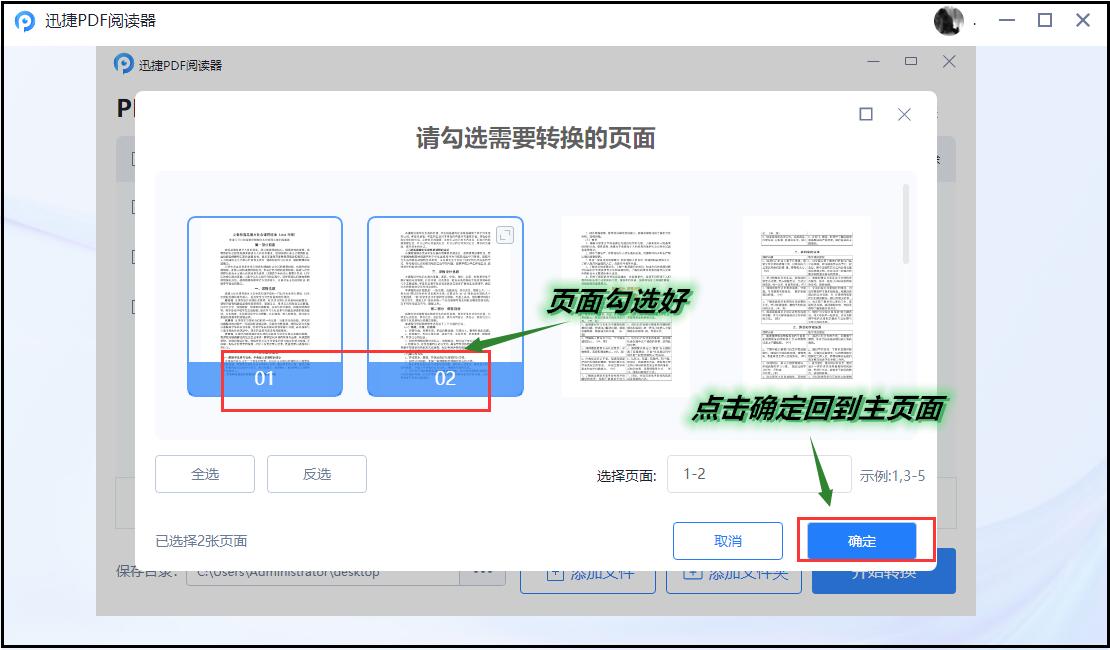Click 反选 to invert the selection

317,474
